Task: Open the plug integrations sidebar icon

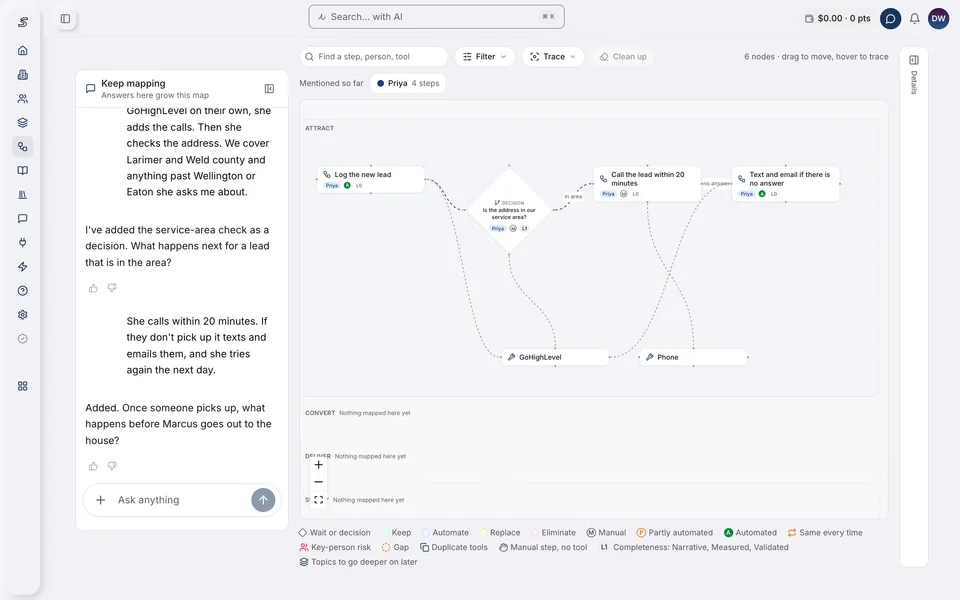Action: [x=23, y=242]
